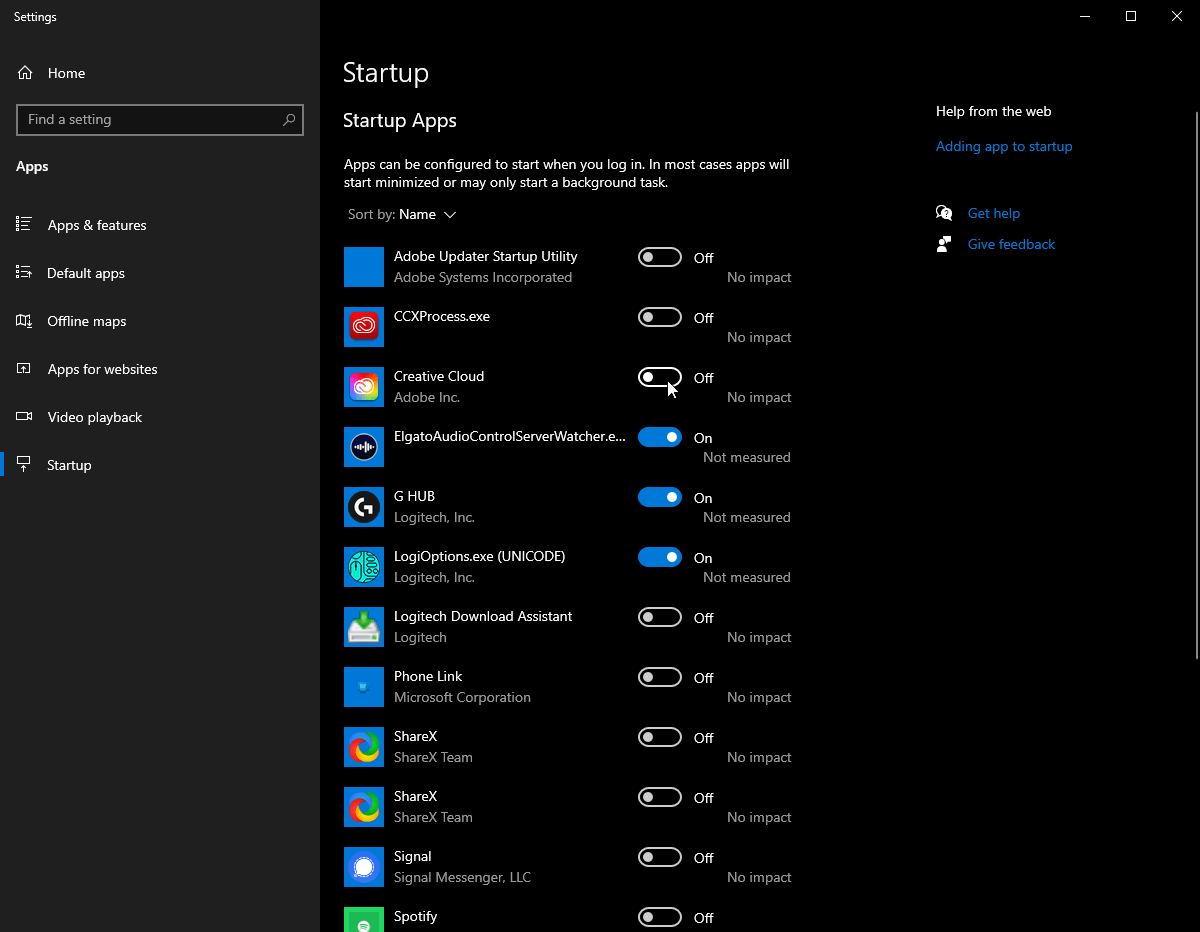This screenshot has width=1200, height=932.
Task: Open Apps & features page
Action: point(160,225)
